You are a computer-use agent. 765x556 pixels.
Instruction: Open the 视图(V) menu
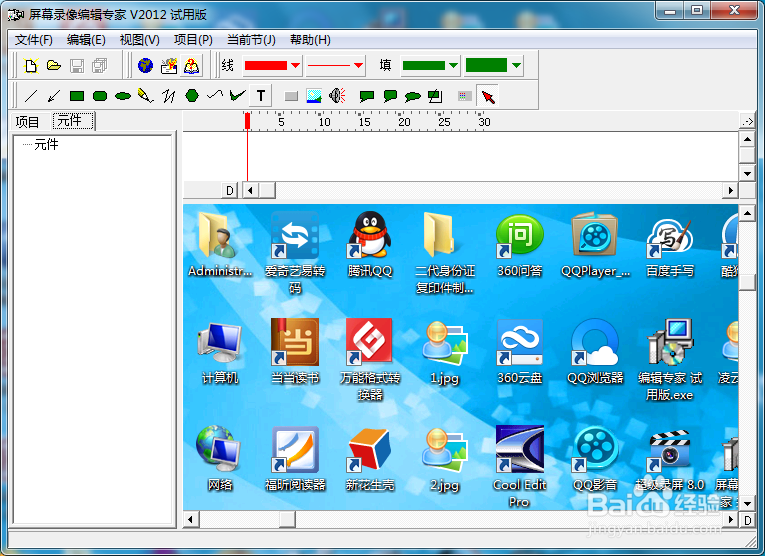pyautogui.click(x=140, y=40)
